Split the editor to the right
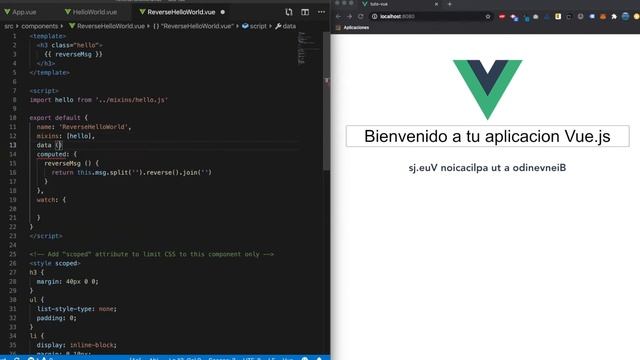The image size is (640, 360). [305, 12]
